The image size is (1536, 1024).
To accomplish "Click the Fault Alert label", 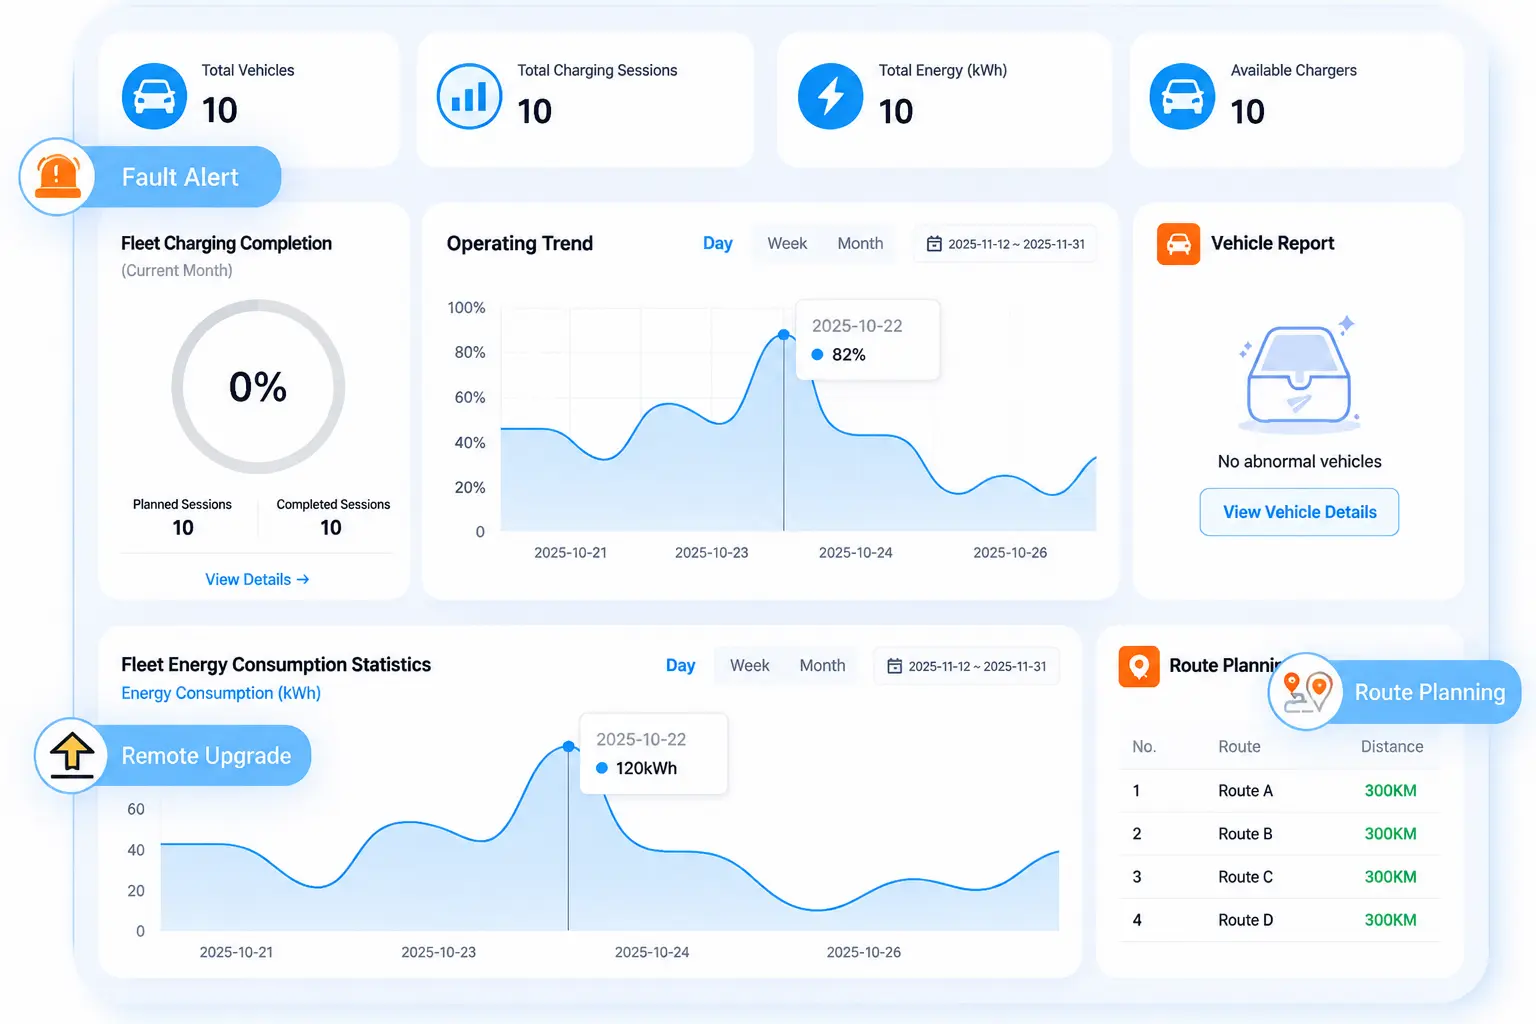I will (x=180, y=177).
